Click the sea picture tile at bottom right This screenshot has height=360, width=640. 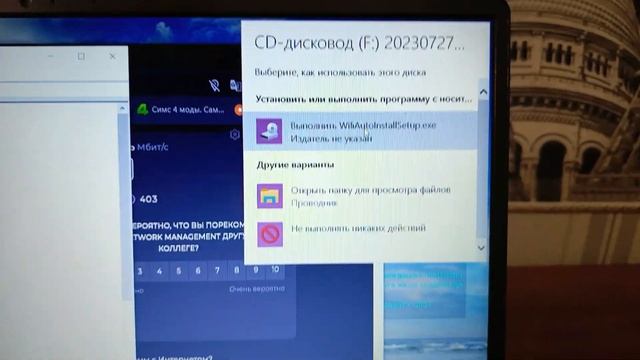tap(435, 311)
